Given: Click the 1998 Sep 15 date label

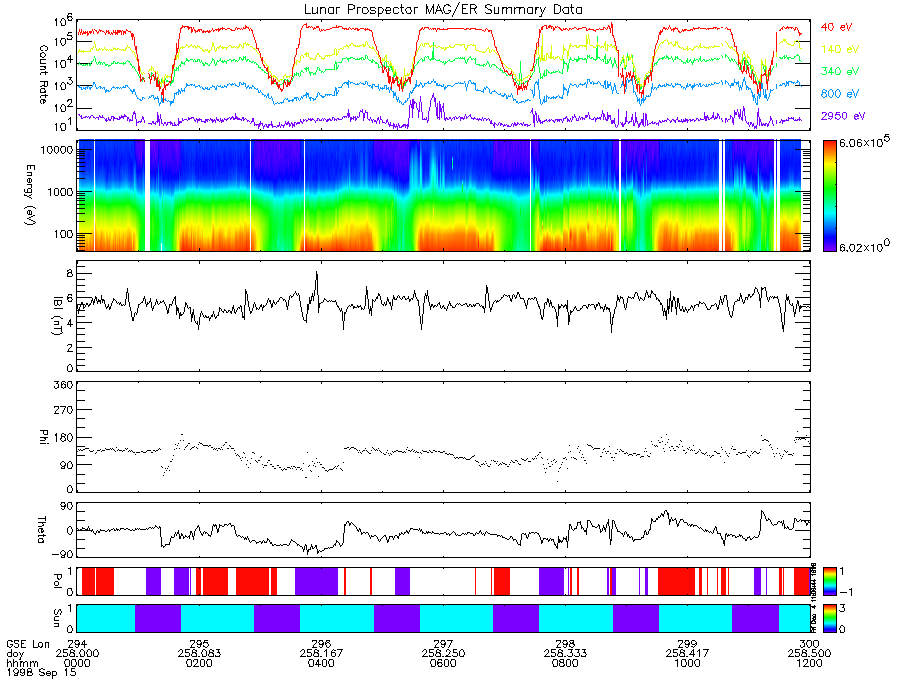Looking at the screenshot, I should pyautogui.click(x=41, y=672).
